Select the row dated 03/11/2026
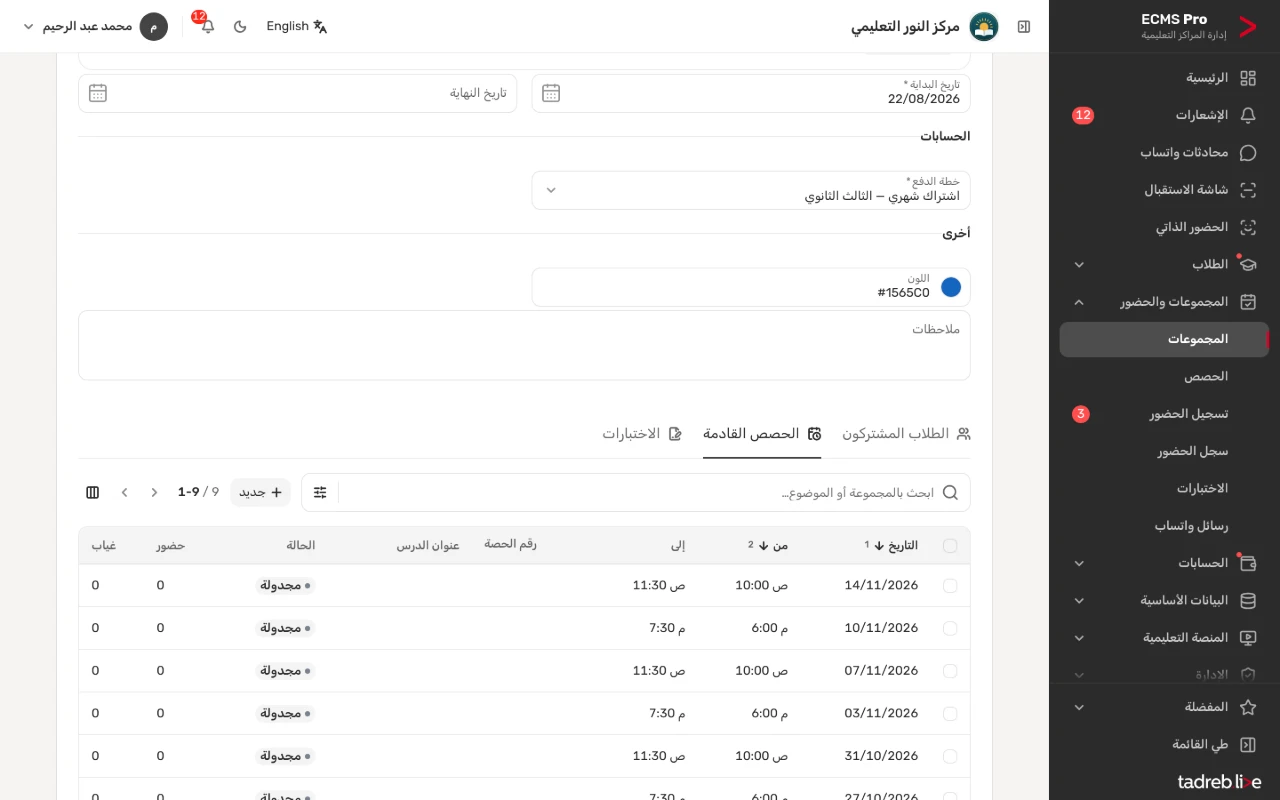The width and height of the screenshot is (1280, 800). pyautogui.click(x=950, y=714)
